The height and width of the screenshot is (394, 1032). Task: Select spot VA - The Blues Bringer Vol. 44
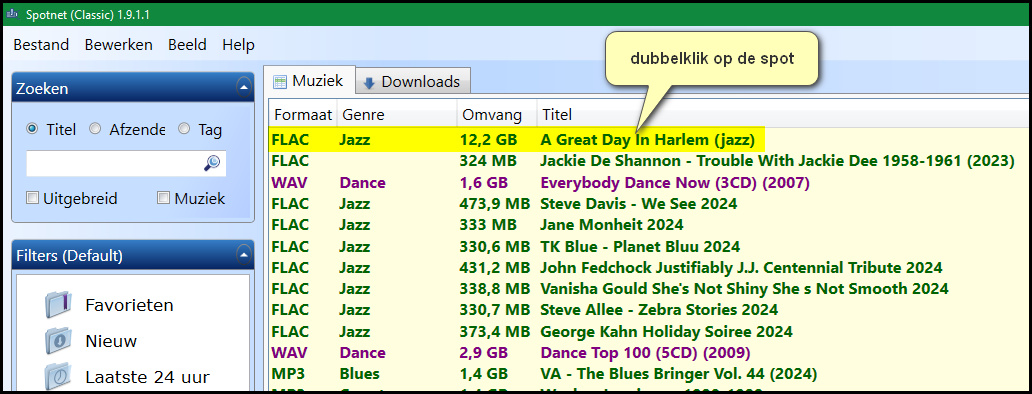(679, 374)
